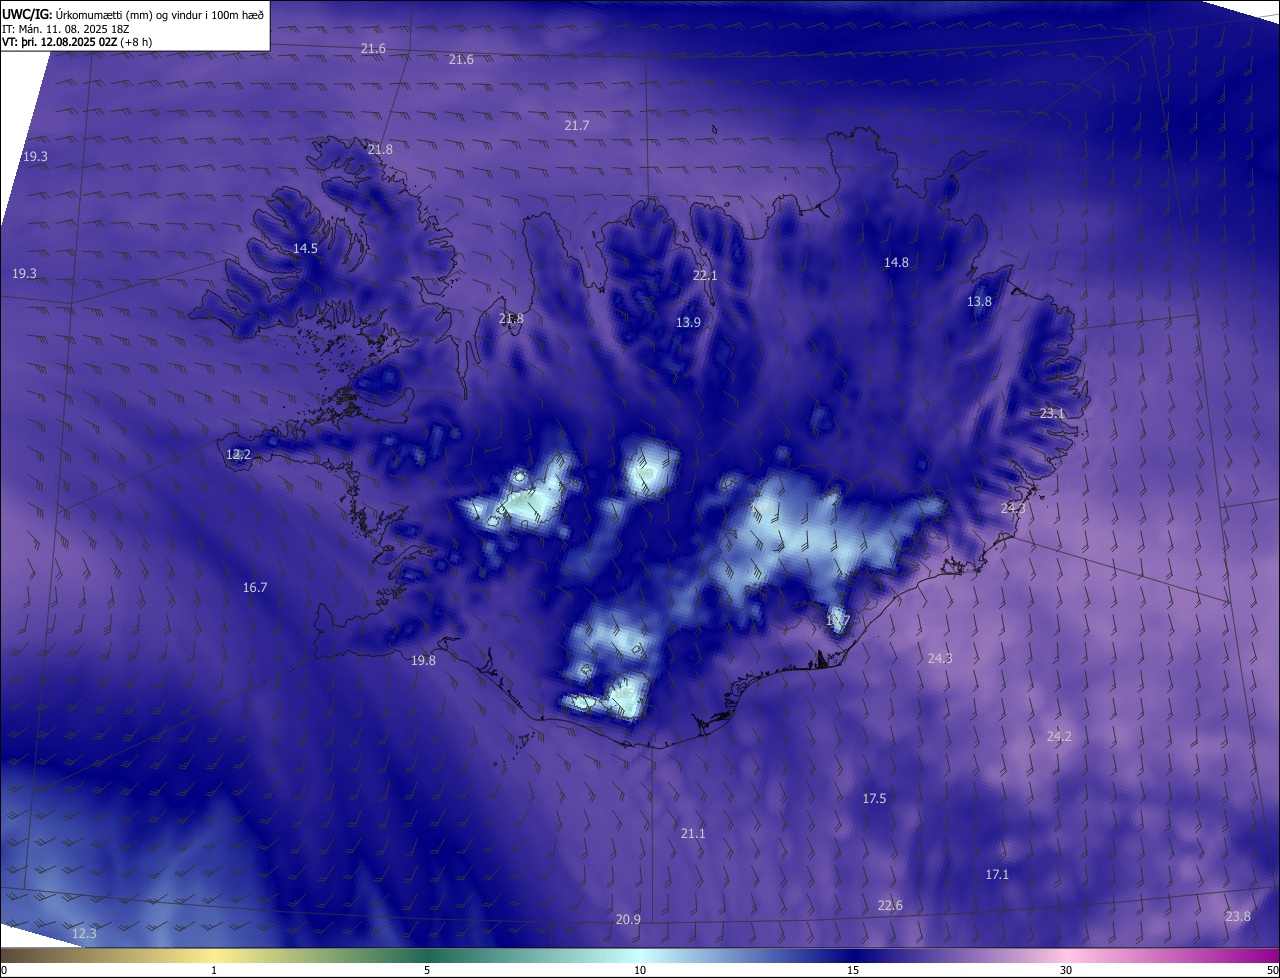Screen dimensions: 1280x978
Task: Click the VT: þri. 12.08.2025 02Z line
Action: tap(77, 42)
